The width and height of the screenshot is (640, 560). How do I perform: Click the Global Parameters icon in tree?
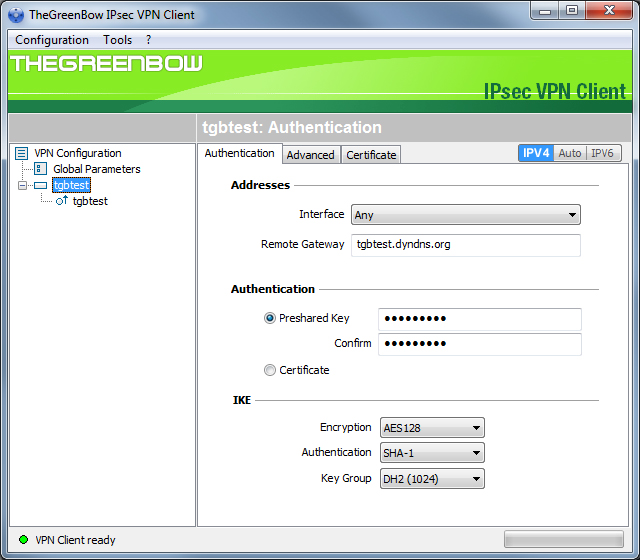tap(40, 169)
